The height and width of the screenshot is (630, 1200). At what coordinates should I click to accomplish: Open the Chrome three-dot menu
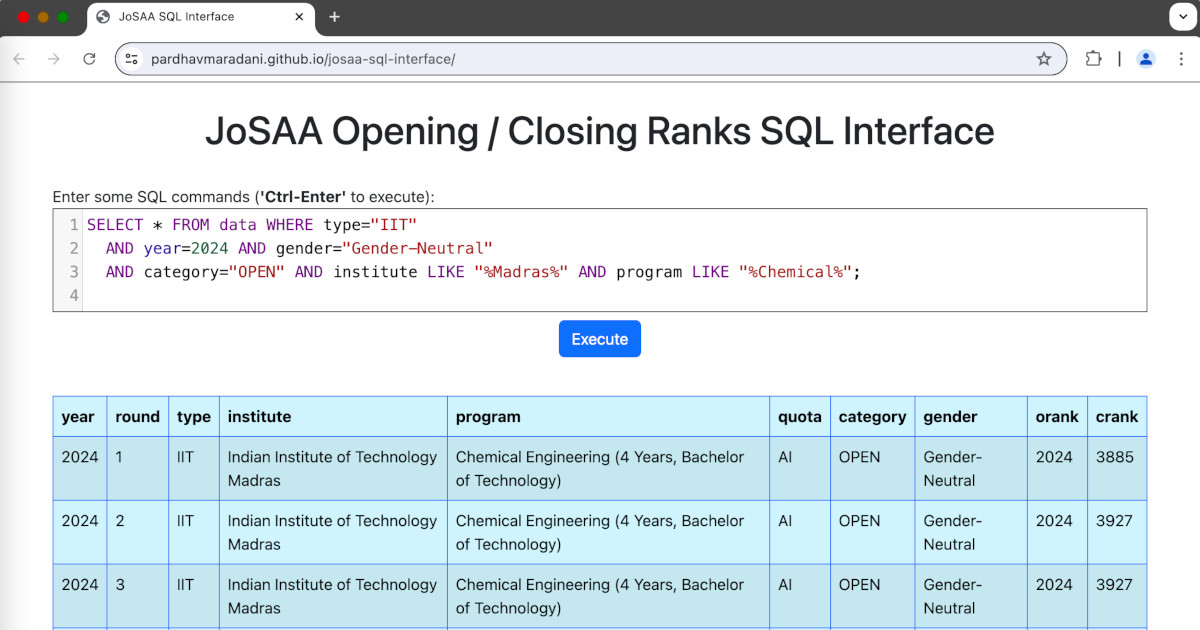[x=1181, y=59]
